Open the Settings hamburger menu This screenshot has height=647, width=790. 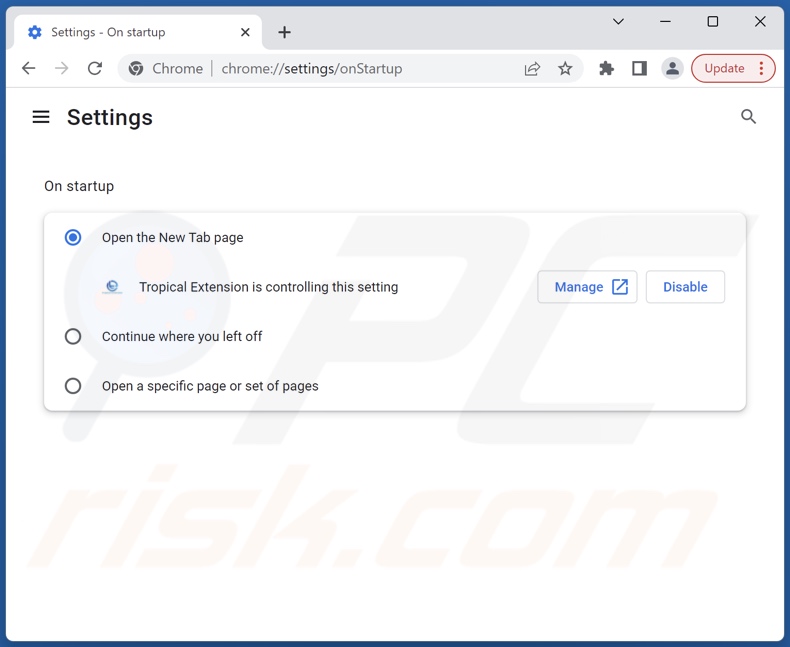coord(41,117)
